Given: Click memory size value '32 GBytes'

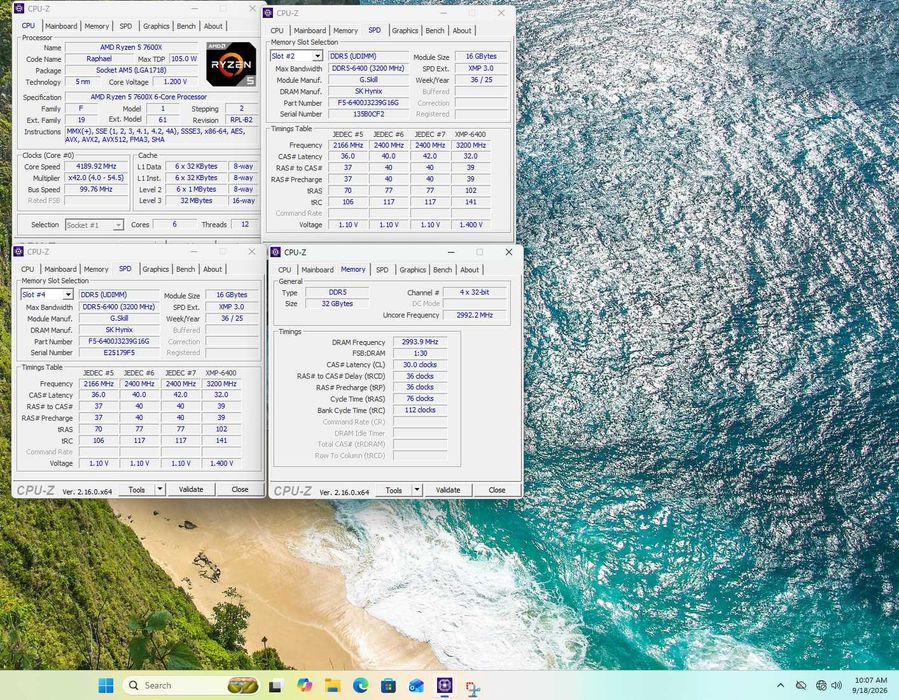Looking at the screenshot, I should [338, 303].
